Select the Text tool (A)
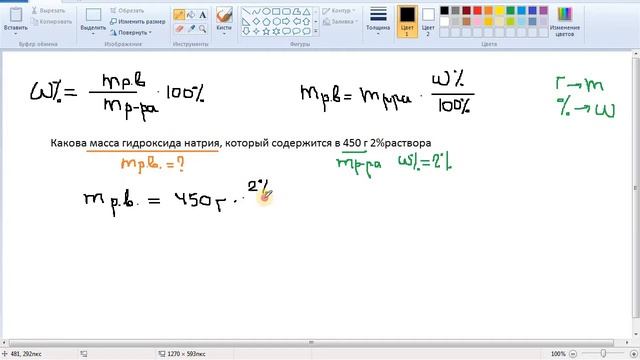This screenshot has height=360, width=640. click(x=202, y=15)
